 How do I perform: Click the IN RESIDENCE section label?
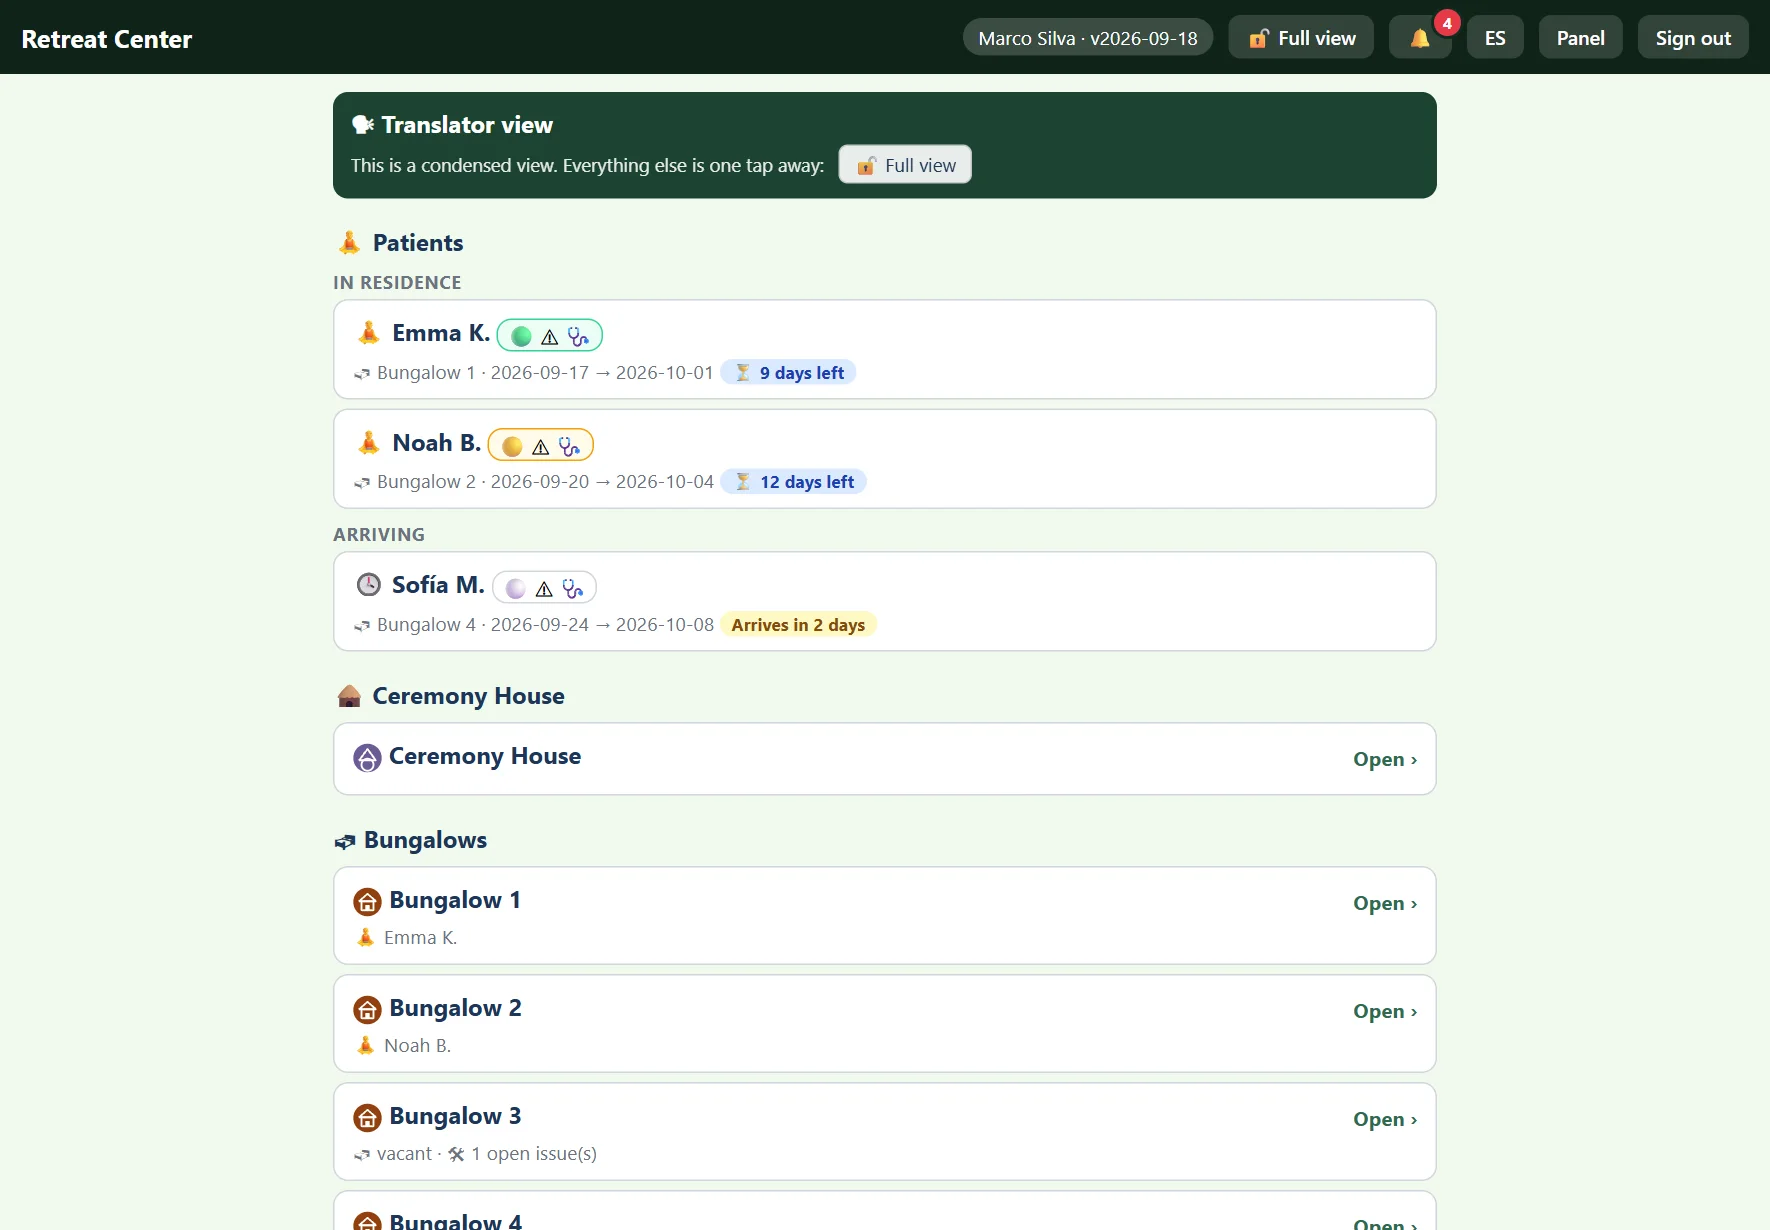[397, 283]
